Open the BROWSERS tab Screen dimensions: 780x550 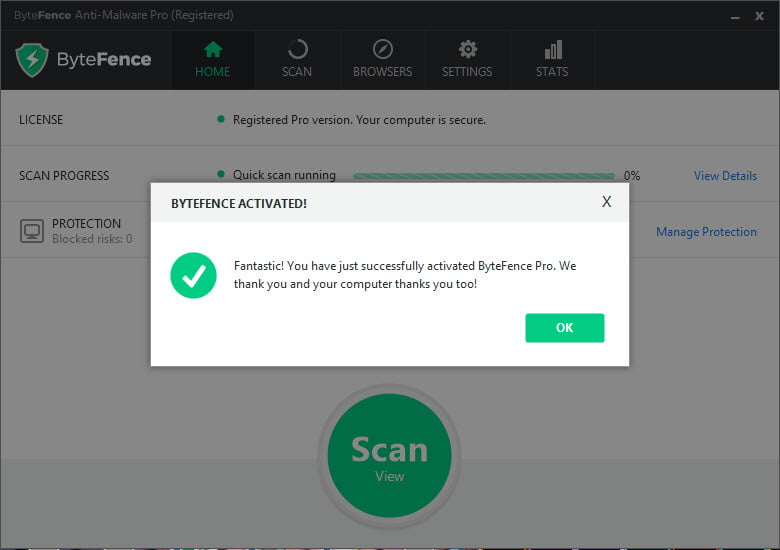[383, 60]
